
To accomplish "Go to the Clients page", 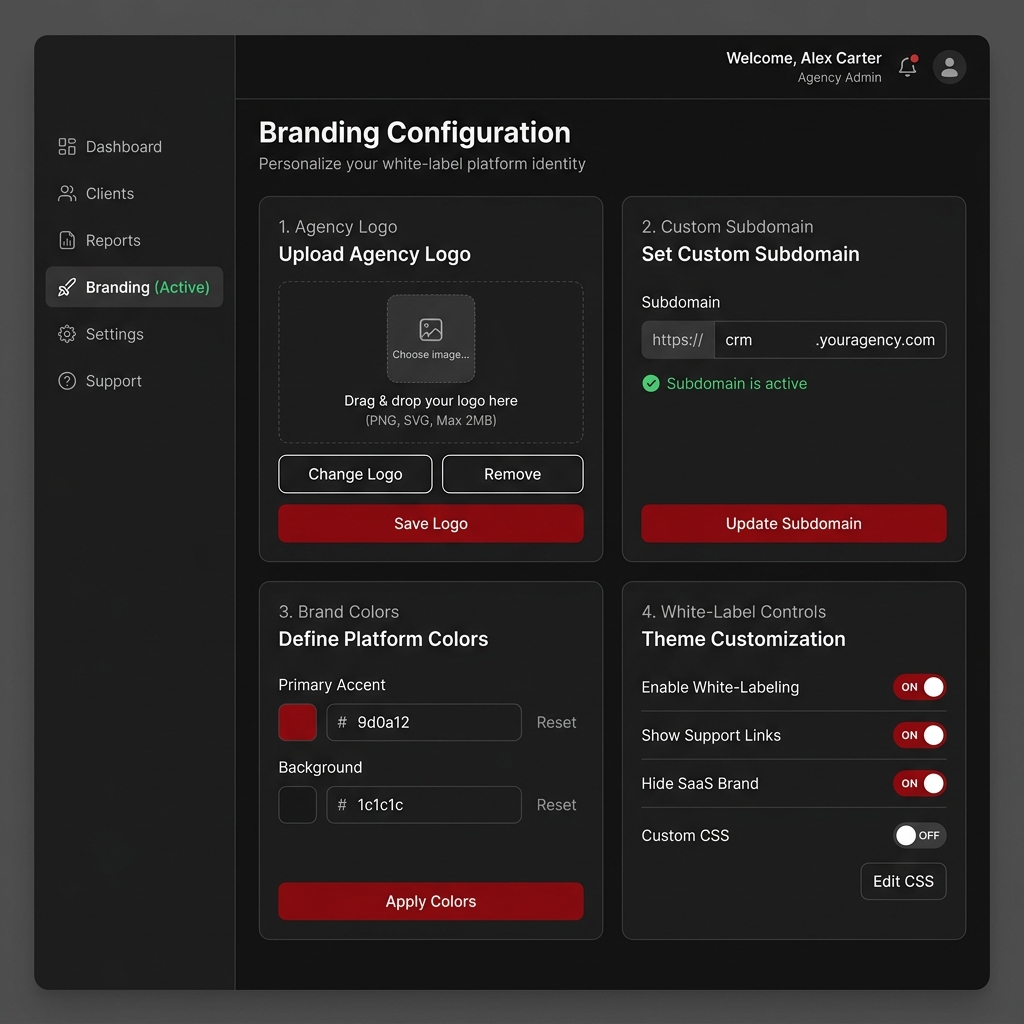I will (134, 193).
